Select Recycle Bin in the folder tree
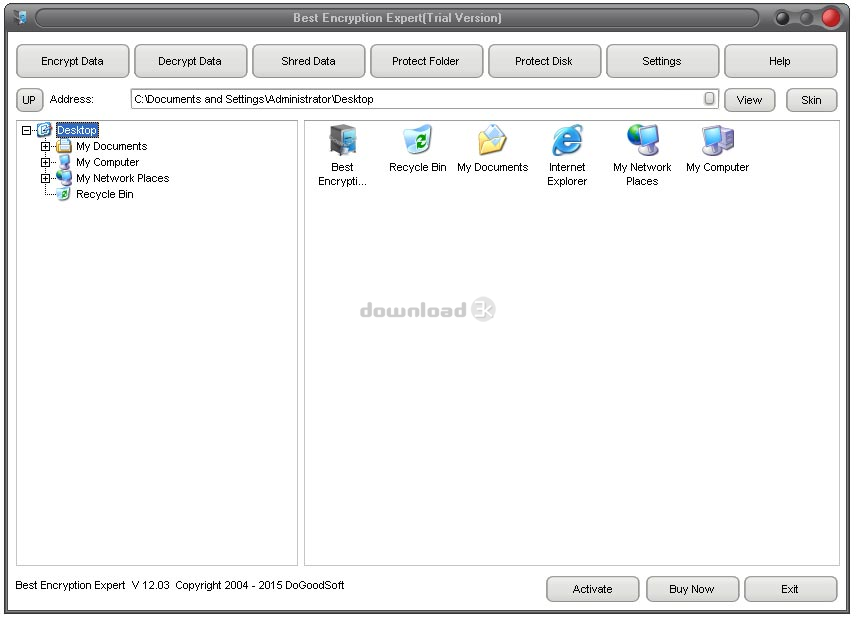Image resolution: width=857 pixels, height=618 pixels. (x=104, y=194)
